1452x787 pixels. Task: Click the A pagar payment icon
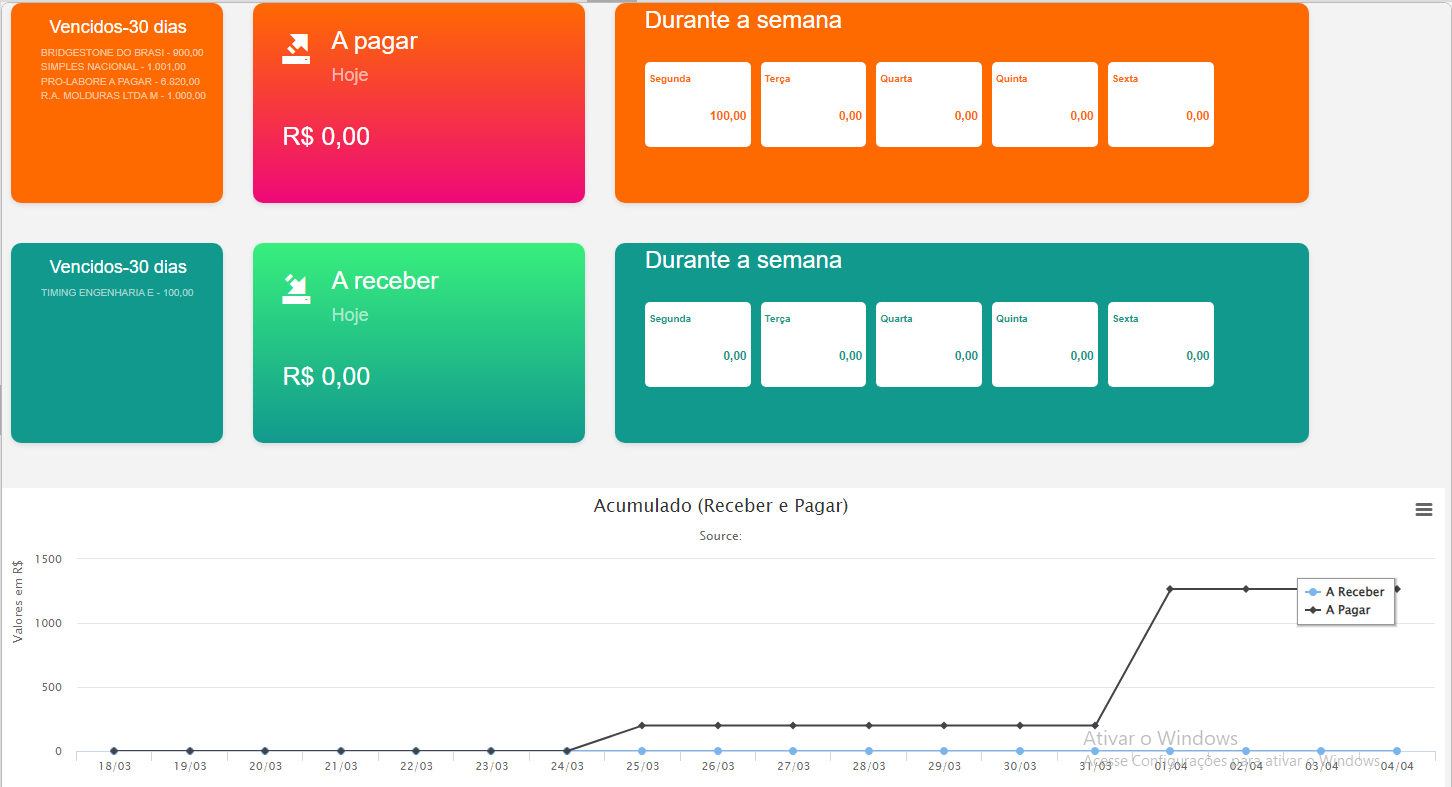(x=296, y=49)
